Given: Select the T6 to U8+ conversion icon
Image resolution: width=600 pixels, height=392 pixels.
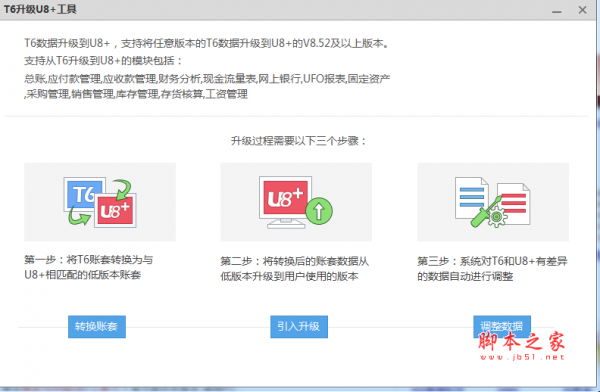Looking at the screenshot, I should click(100, 202).
